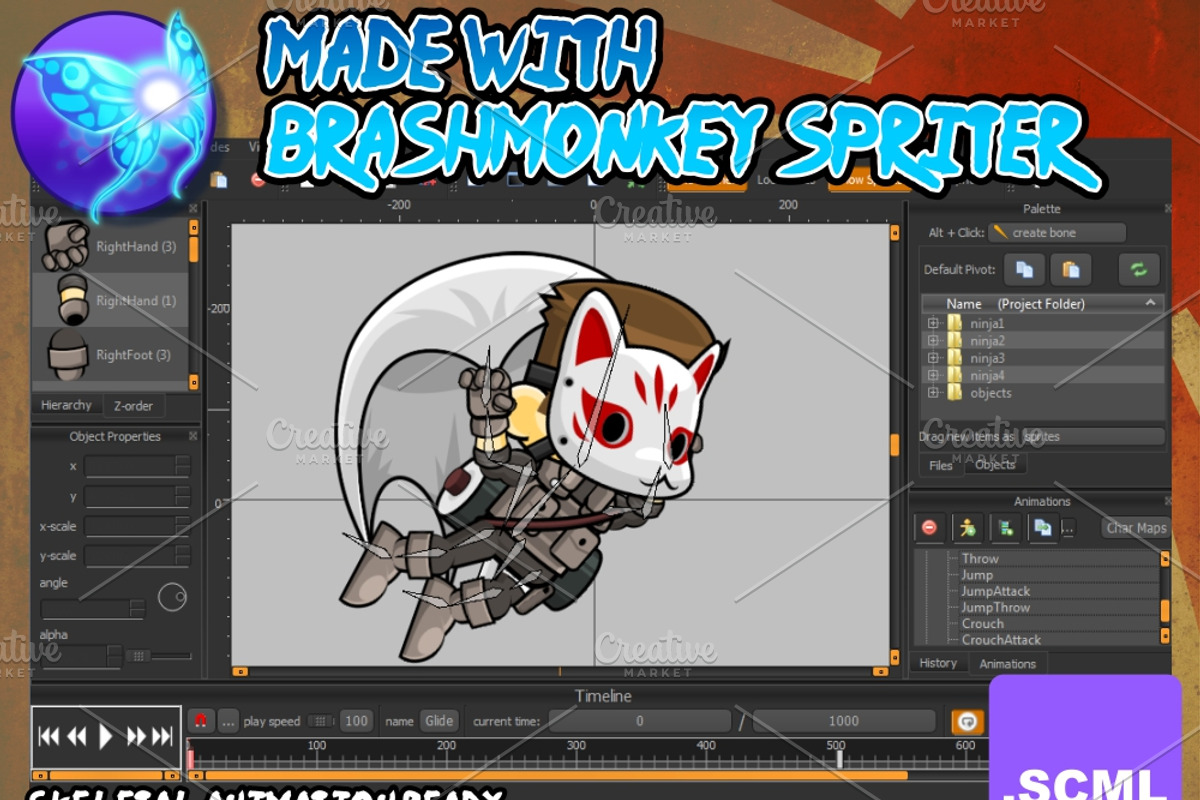Image resolution: width=1200 pixels, height=800 pixels.
Task: Open the Char Maps button
Action: click(1137, 528)
